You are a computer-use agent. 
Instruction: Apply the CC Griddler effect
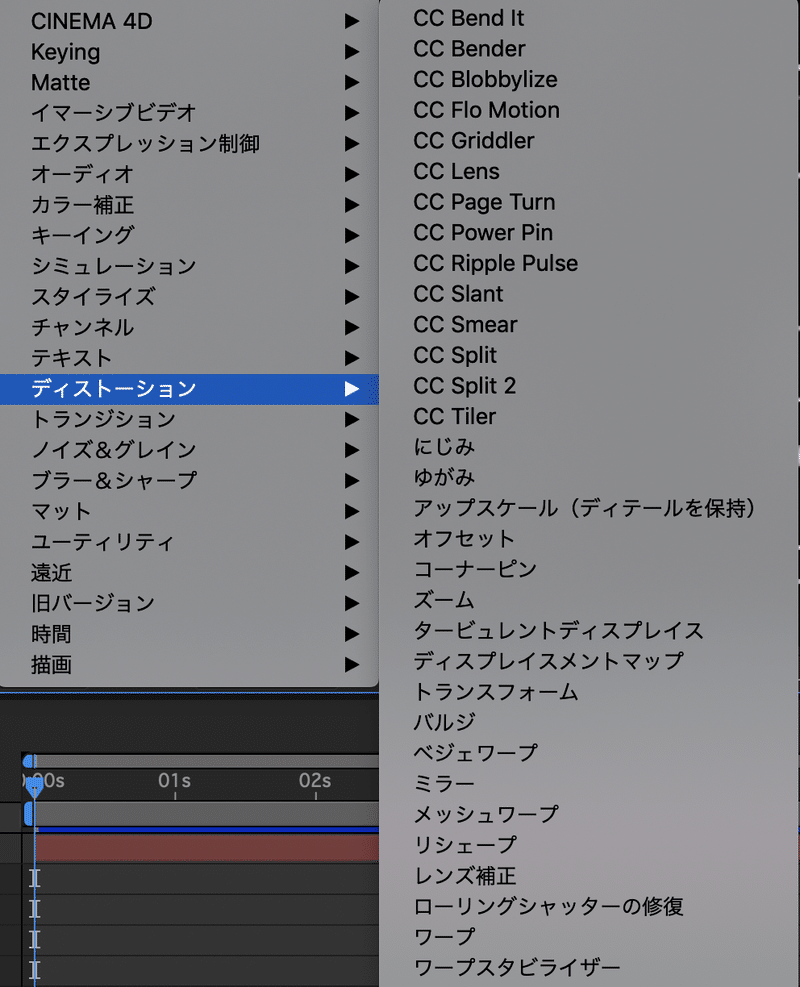pos(589,141)
